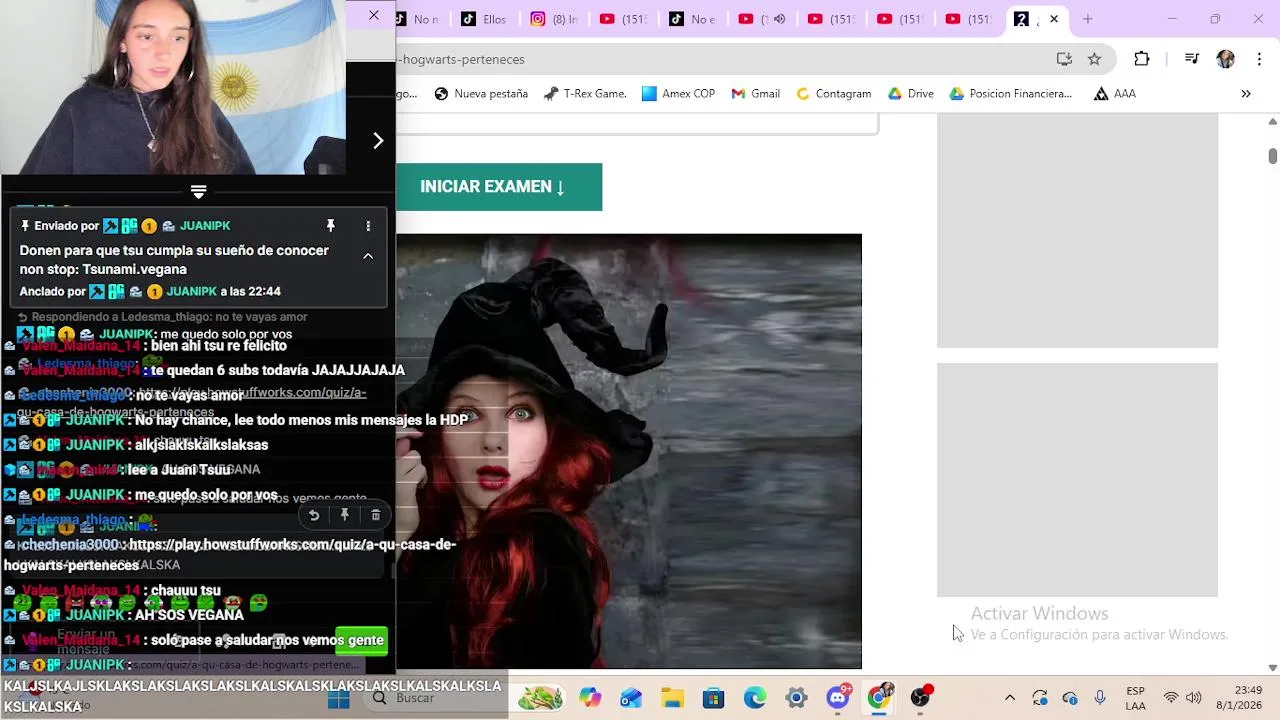Viewport: 1280px width, 720px height.
Task: Close the stream panel with the X button
Action: click(x=374, y=15)
